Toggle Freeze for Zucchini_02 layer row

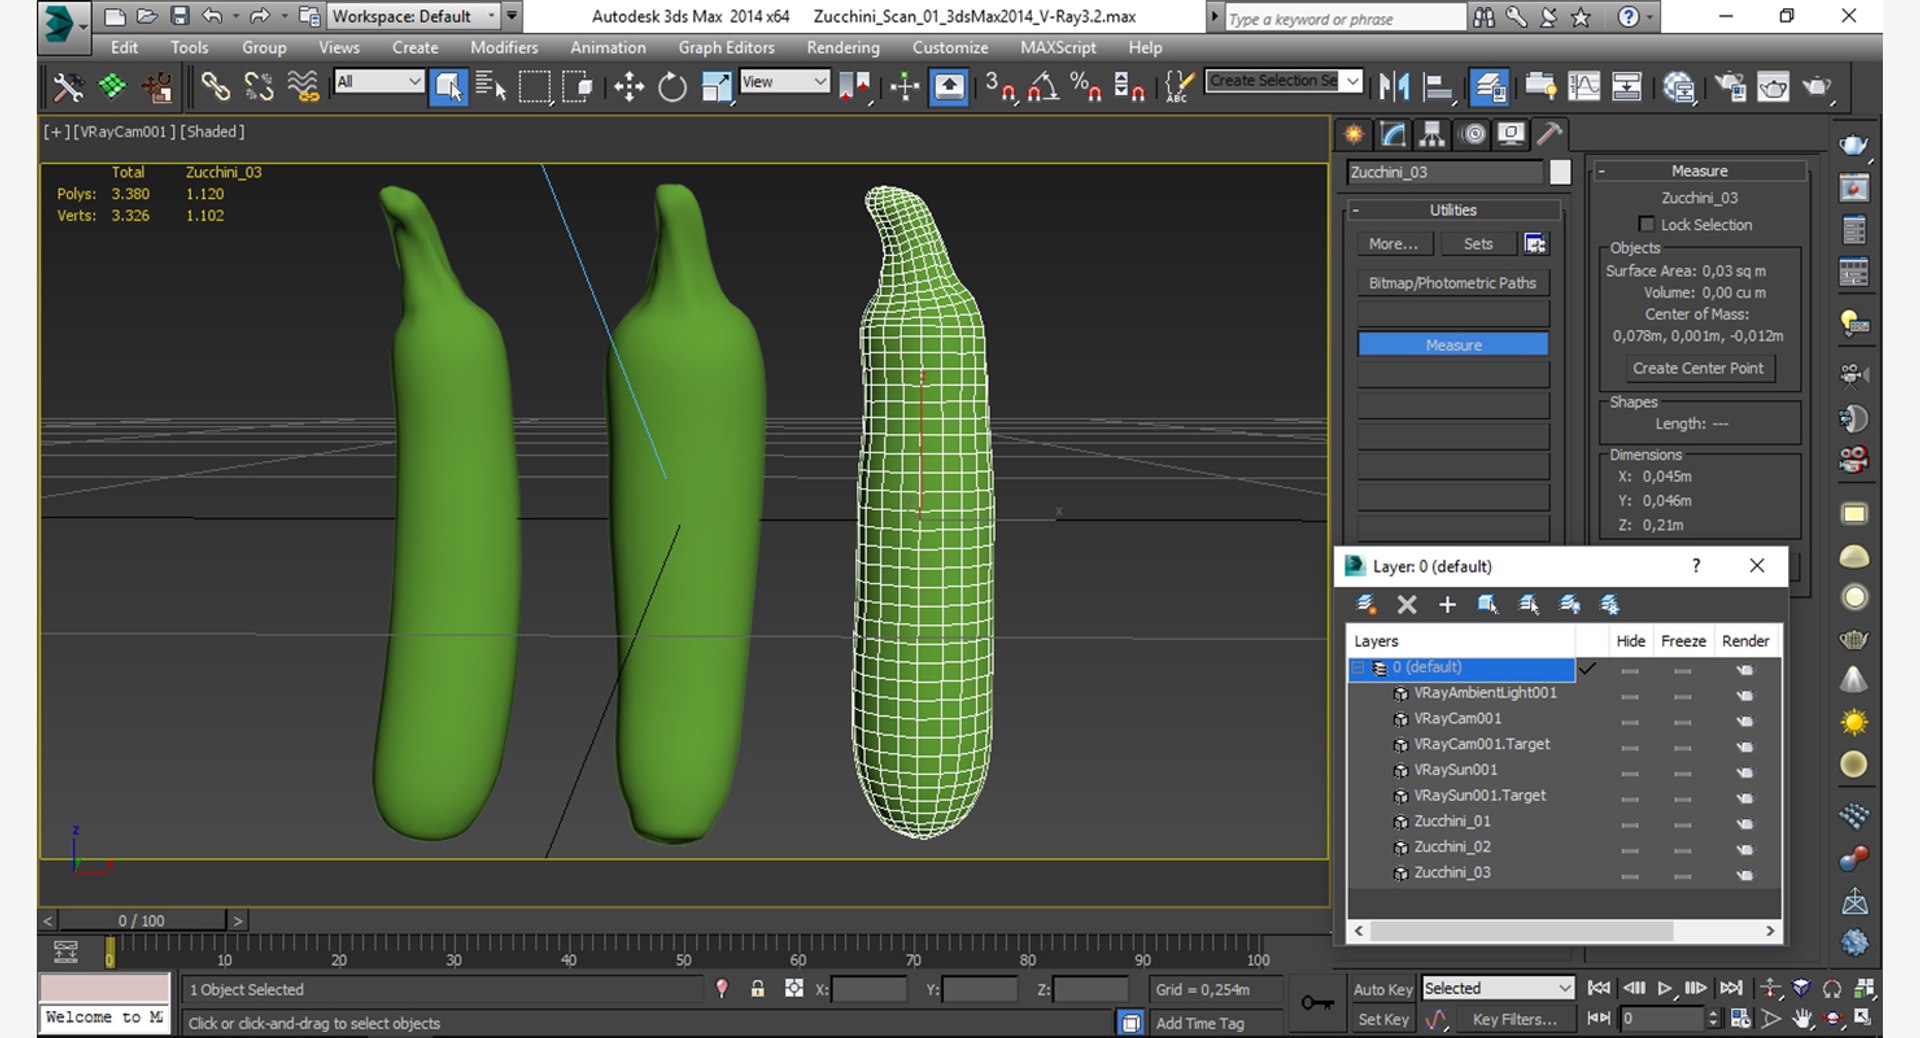tap(1683, 850)
